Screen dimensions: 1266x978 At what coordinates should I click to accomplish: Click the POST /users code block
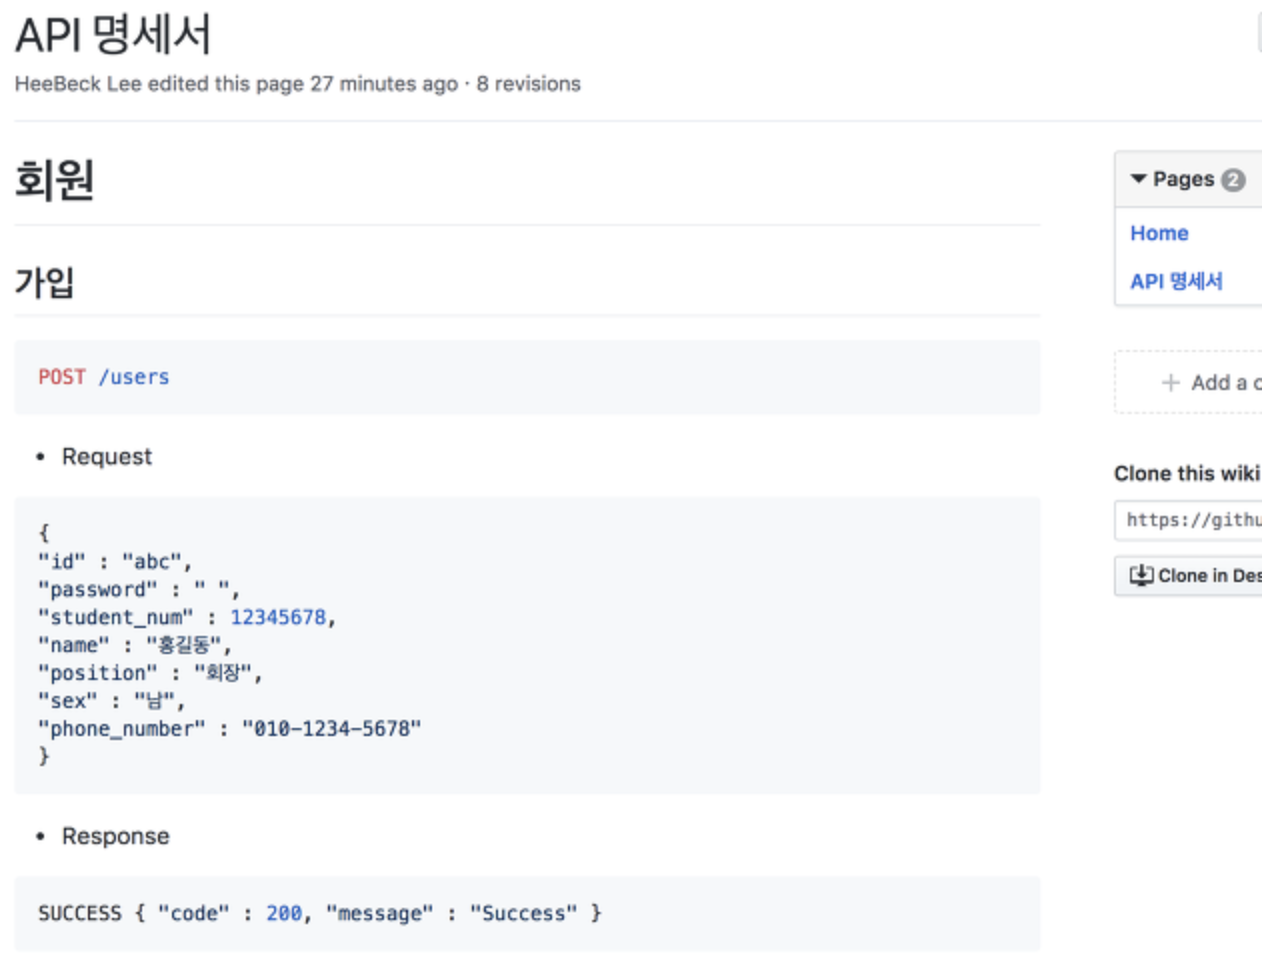pyautogui.click(x=527, y=377)
